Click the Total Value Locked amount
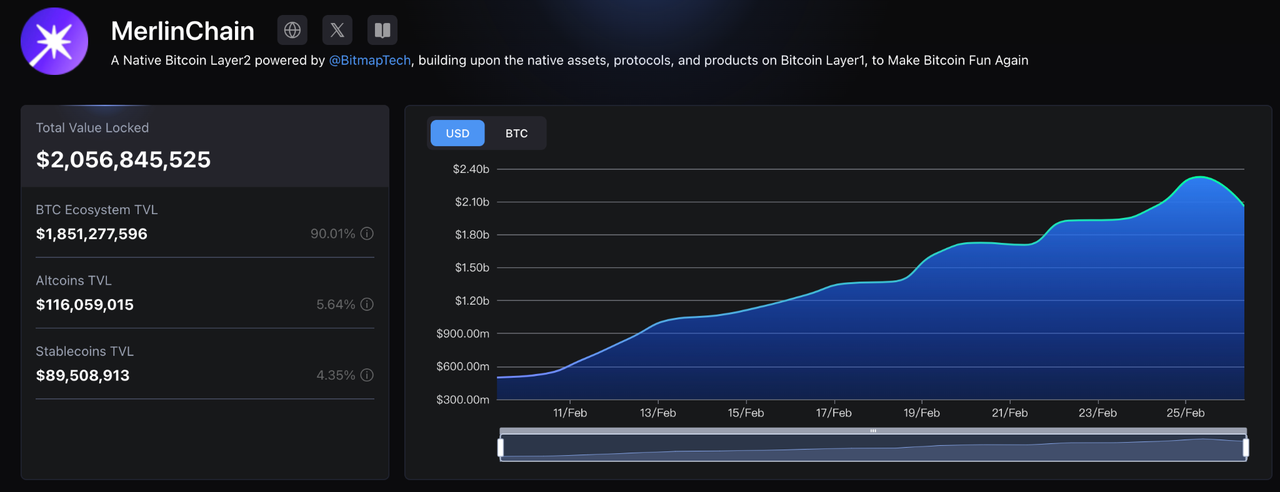Image resolution: width=1280 pixels, height=492 pixels. coord(123,160)
